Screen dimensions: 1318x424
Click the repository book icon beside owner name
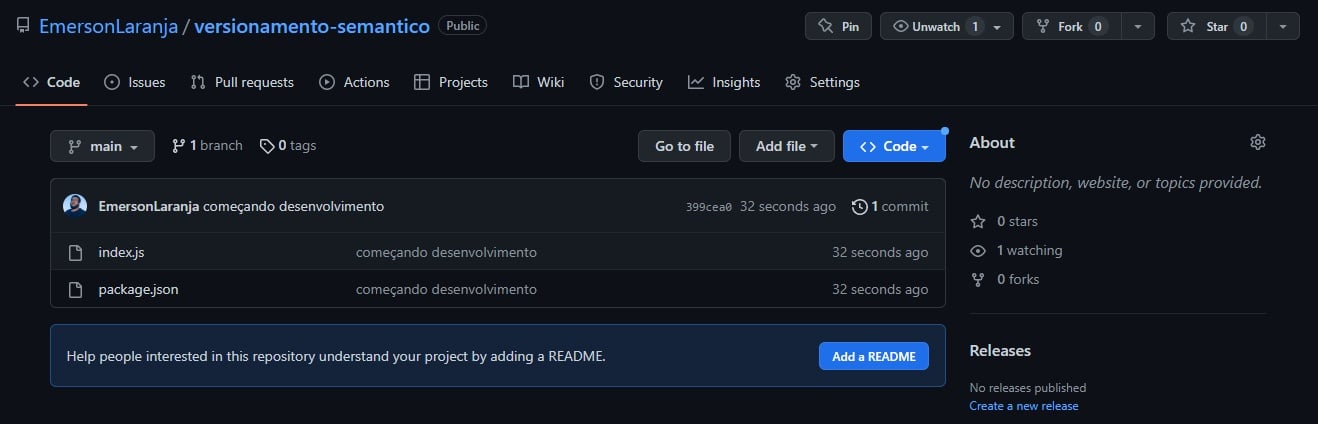click(23, 26)
